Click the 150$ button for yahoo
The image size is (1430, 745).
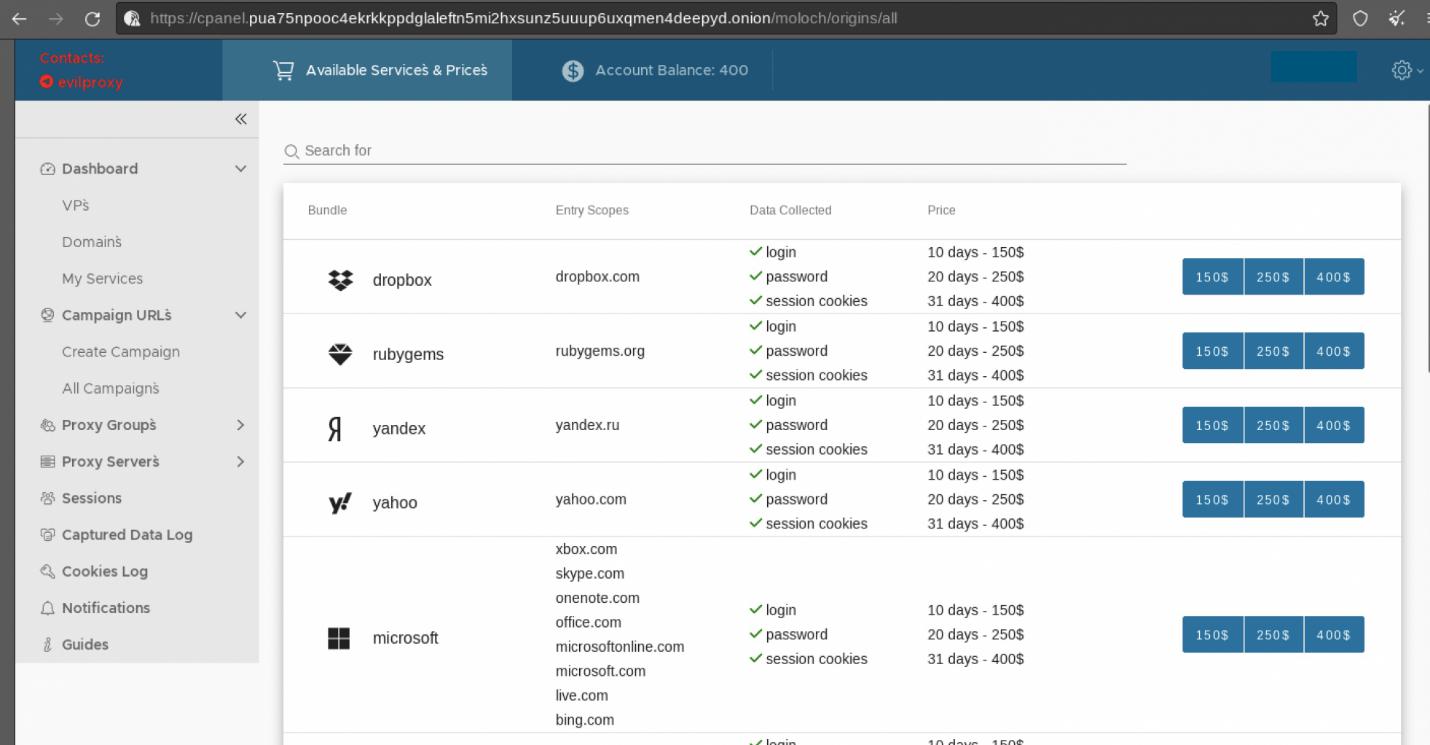coord(1213,499)
